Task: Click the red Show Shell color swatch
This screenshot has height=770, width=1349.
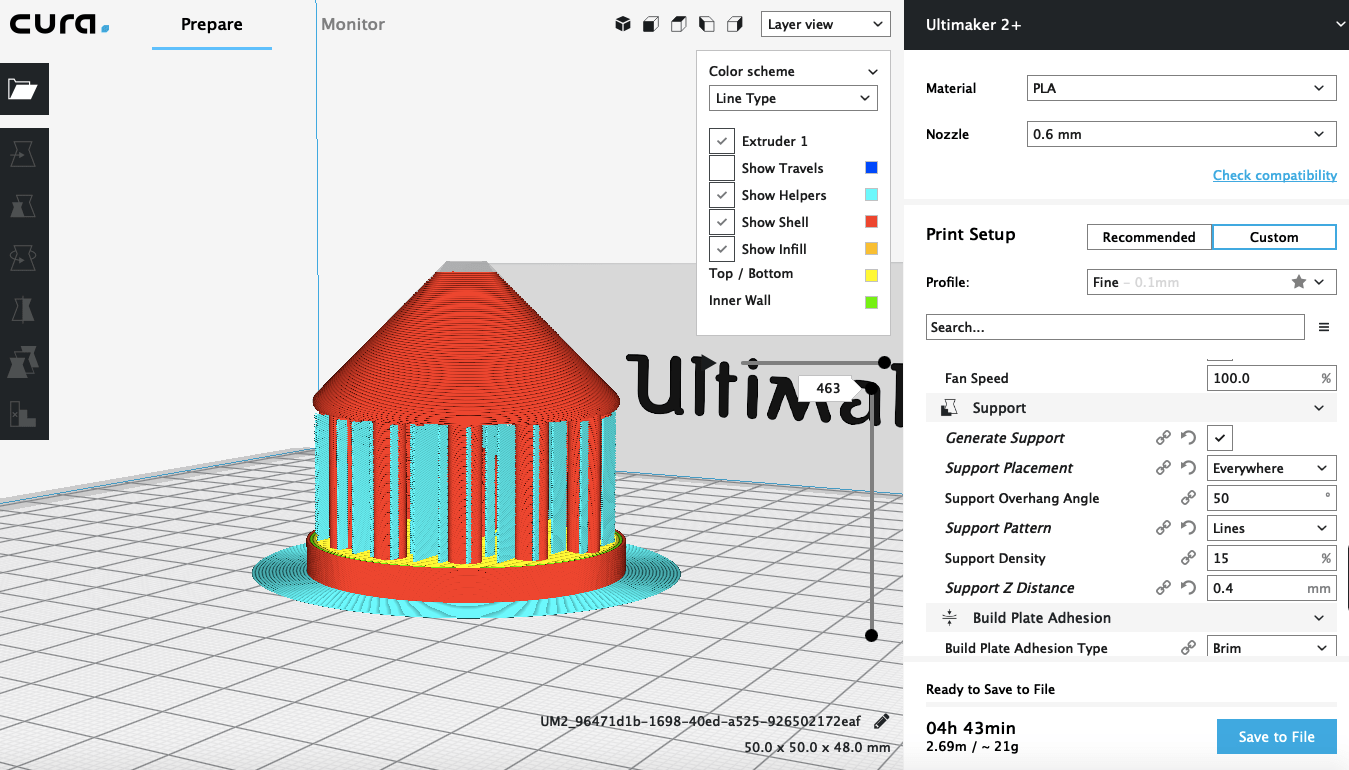Action: click(x=871, y=222)
